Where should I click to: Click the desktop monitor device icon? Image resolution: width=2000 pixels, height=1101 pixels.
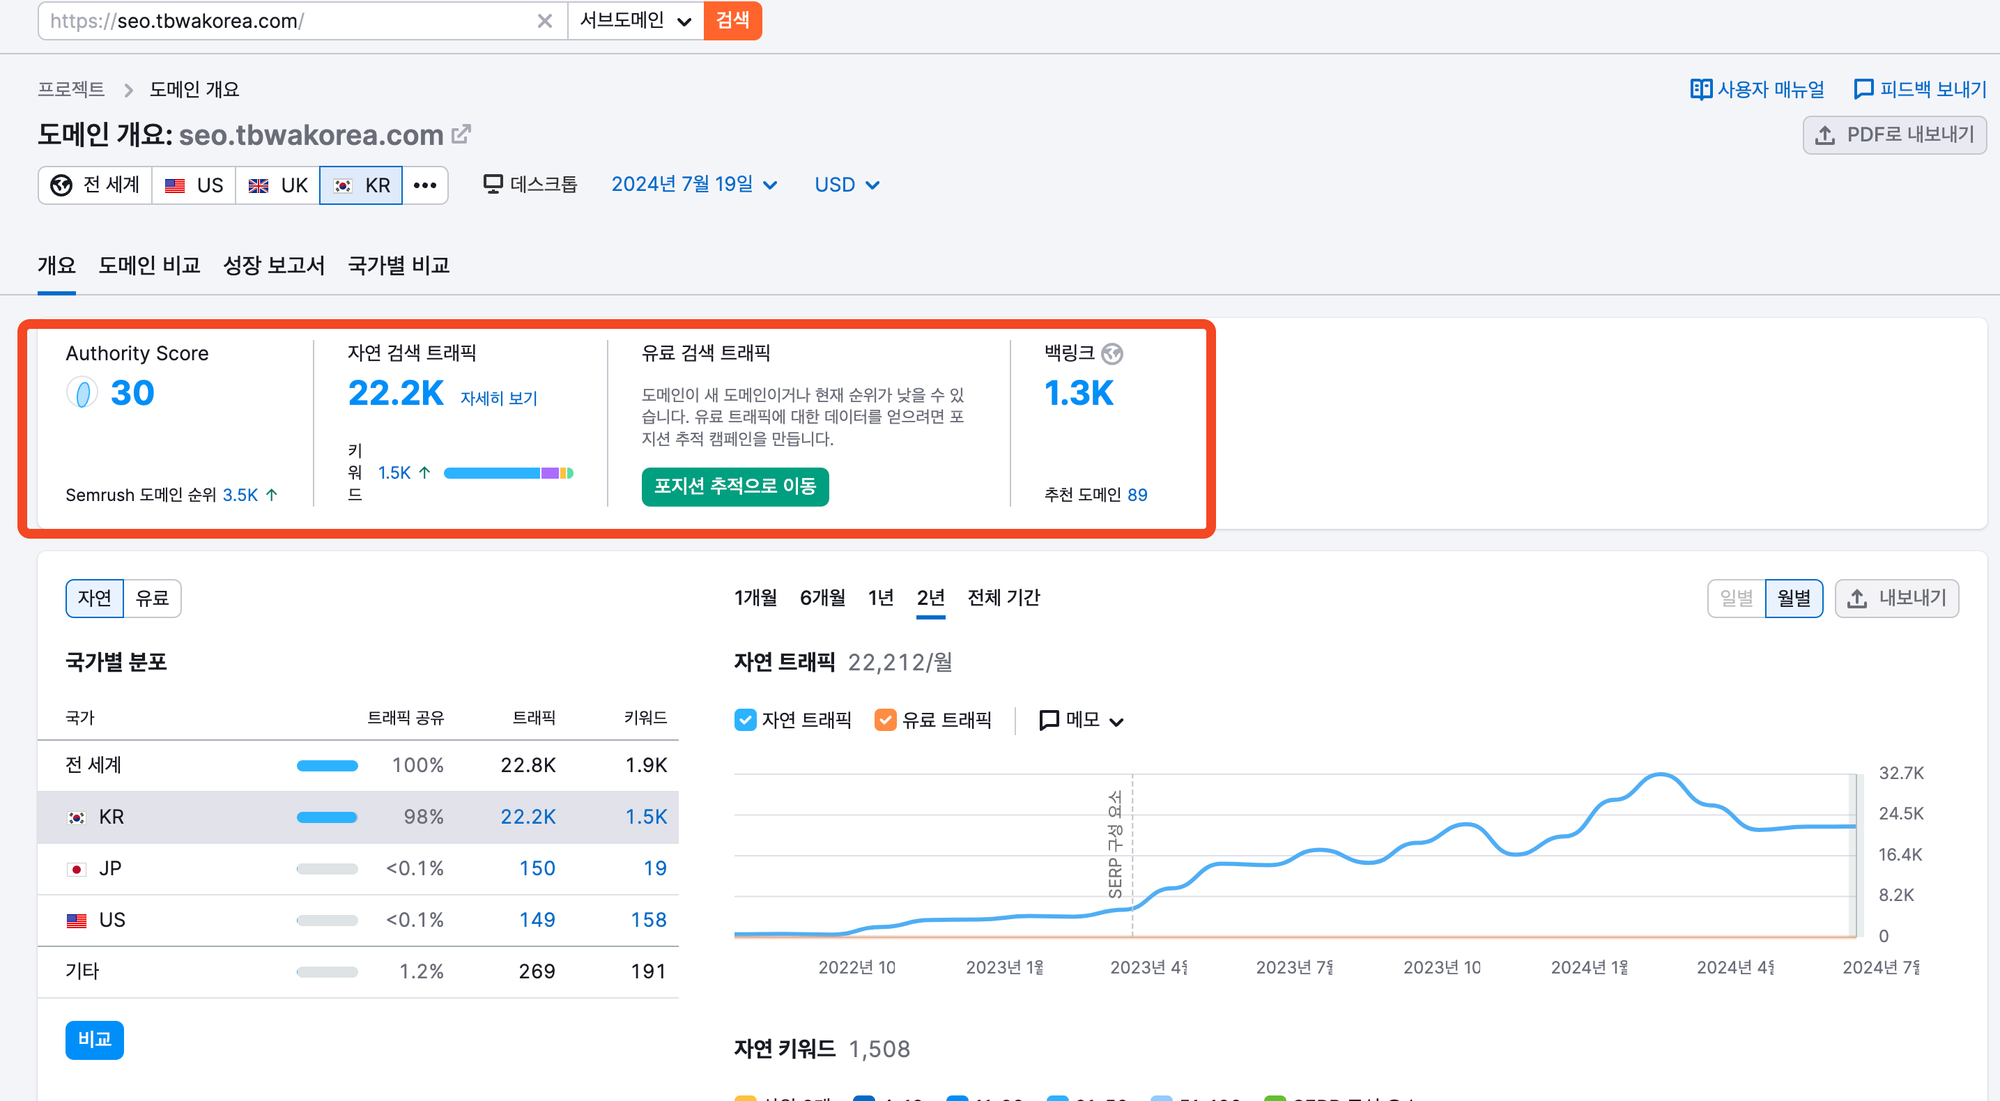point(493,184)
